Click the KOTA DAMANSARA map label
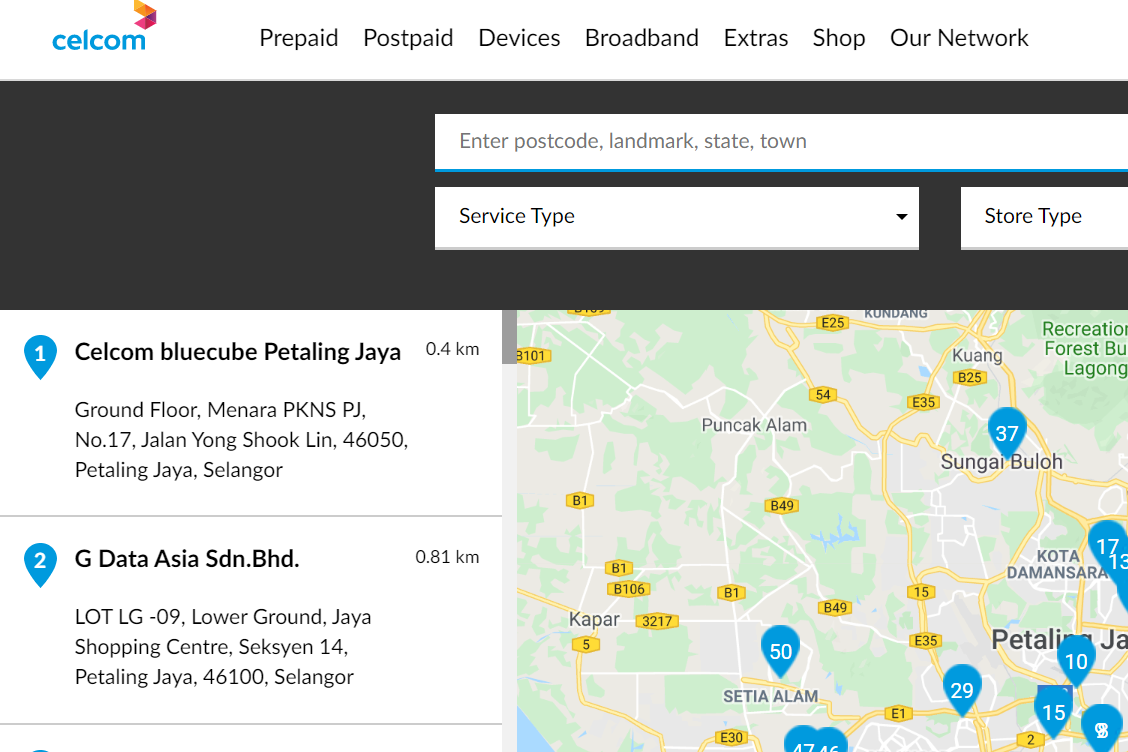The height and width of the screenshot is (752, 1128). (x=1057, y=565)
